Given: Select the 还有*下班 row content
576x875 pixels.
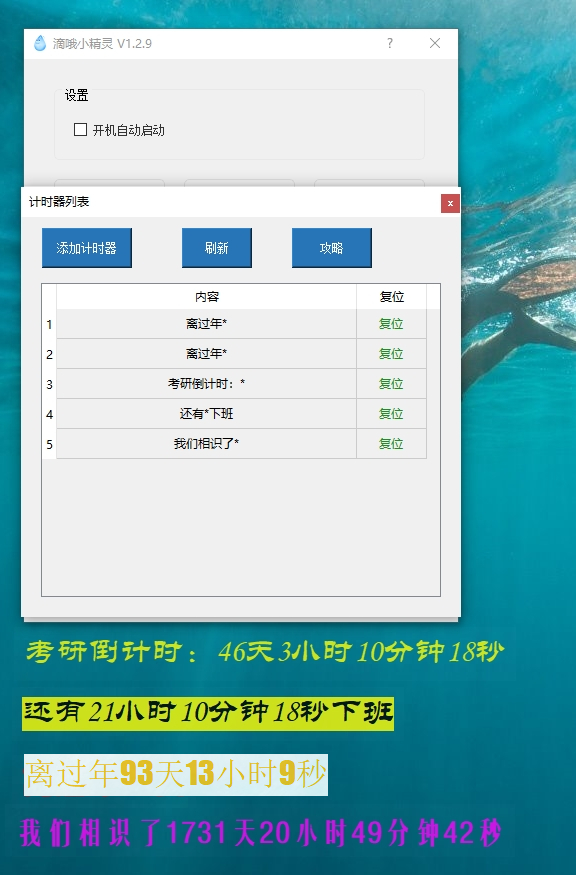Looking at the screenshot, I should click(x=207, y=414).
